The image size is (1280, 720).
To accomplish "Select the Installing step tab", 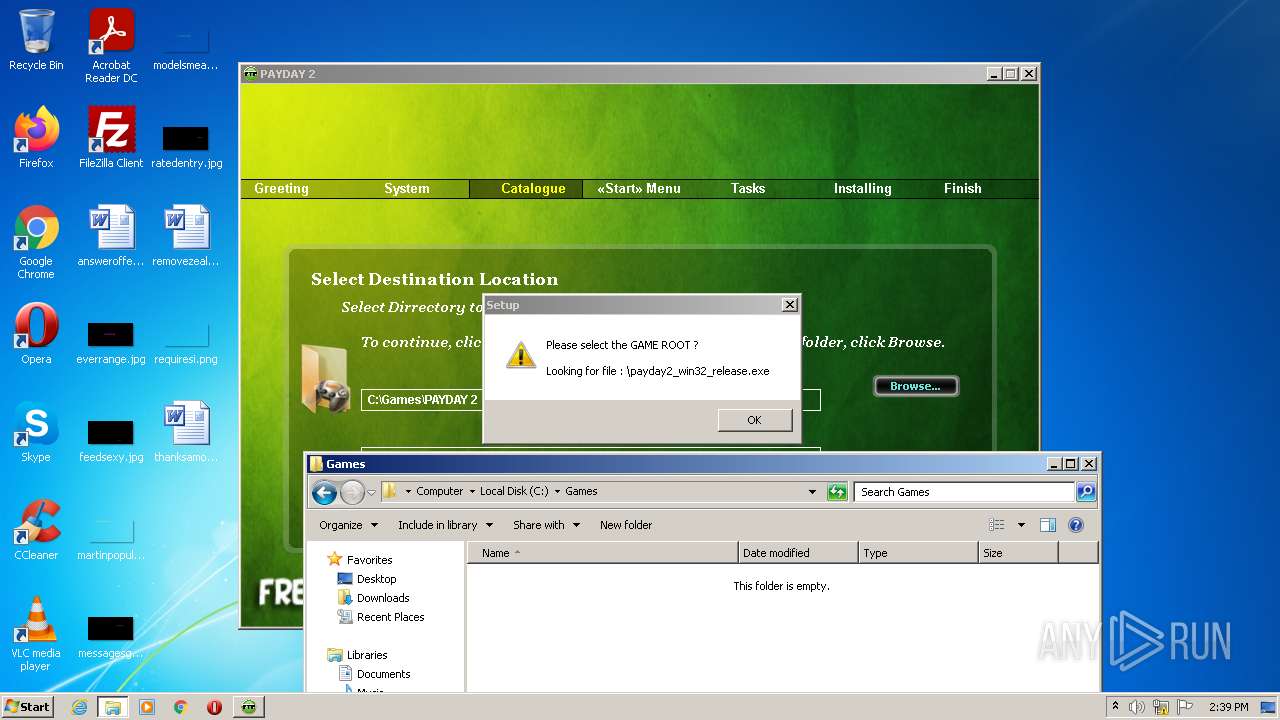I will pos(862,188).
